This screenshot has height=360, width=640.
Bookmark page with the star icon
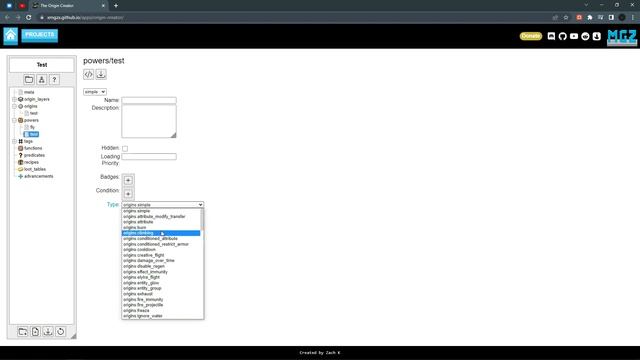(566, 18)
